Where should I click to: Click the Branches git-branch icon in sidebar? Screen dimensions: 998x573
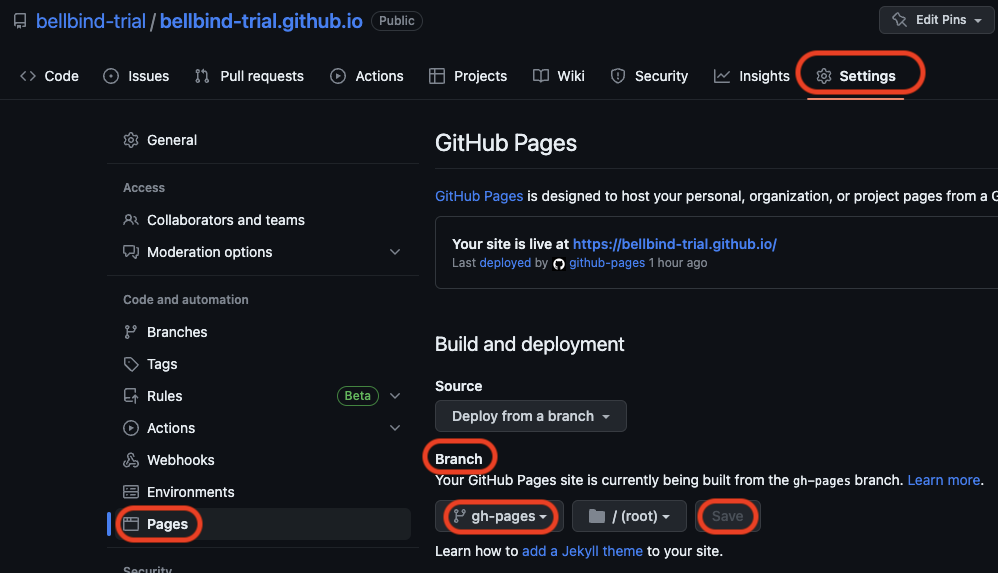pos(130,332)
